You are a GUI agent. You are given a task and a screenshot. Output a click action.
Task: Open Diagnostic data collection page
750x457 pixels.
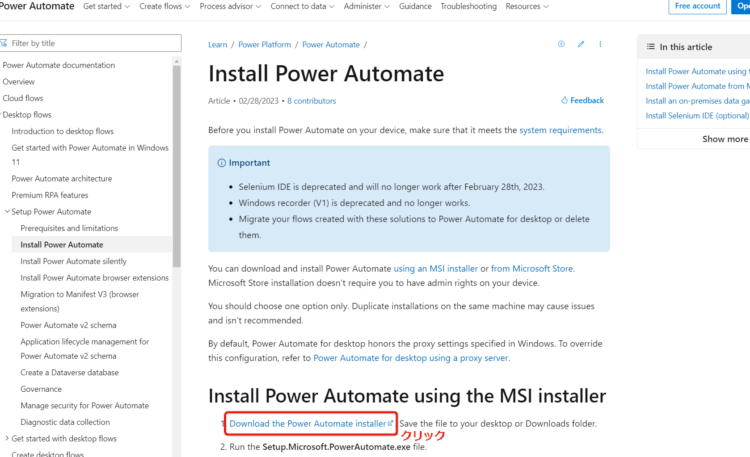[x=65, y=422]
